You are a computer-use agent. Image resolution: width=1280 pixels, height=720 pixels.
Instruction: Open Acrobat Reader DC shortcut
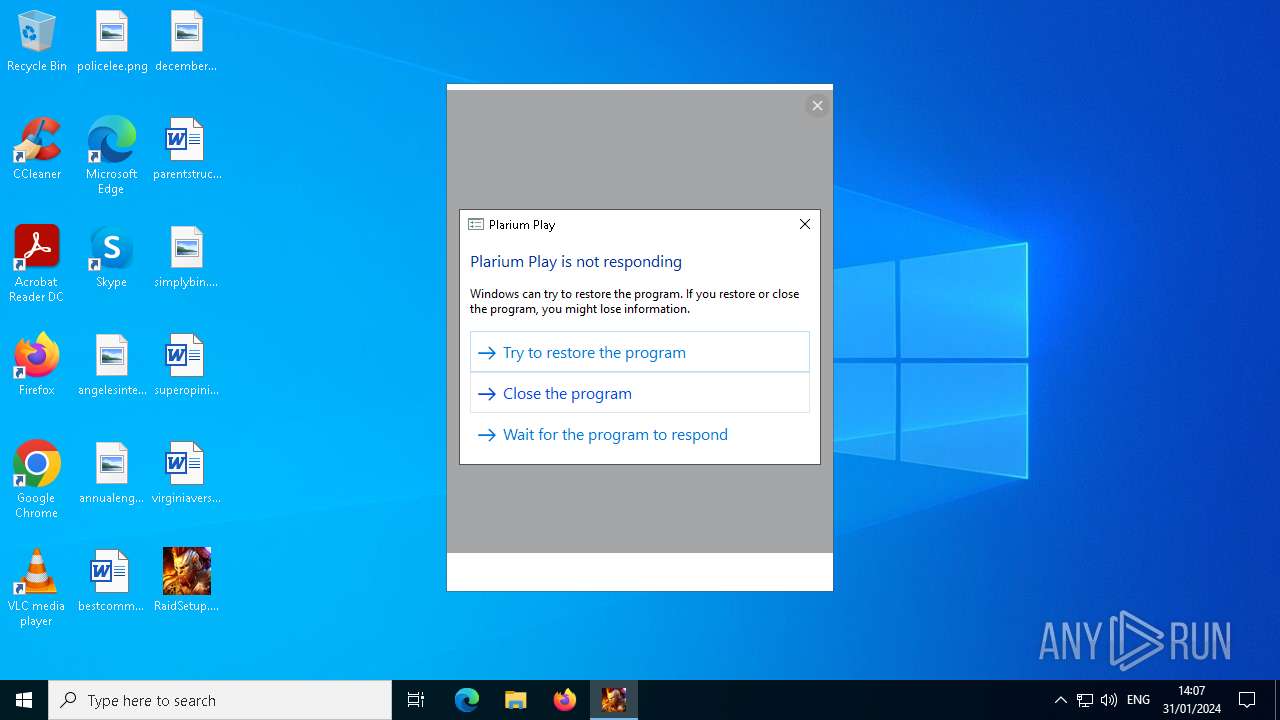37,264
